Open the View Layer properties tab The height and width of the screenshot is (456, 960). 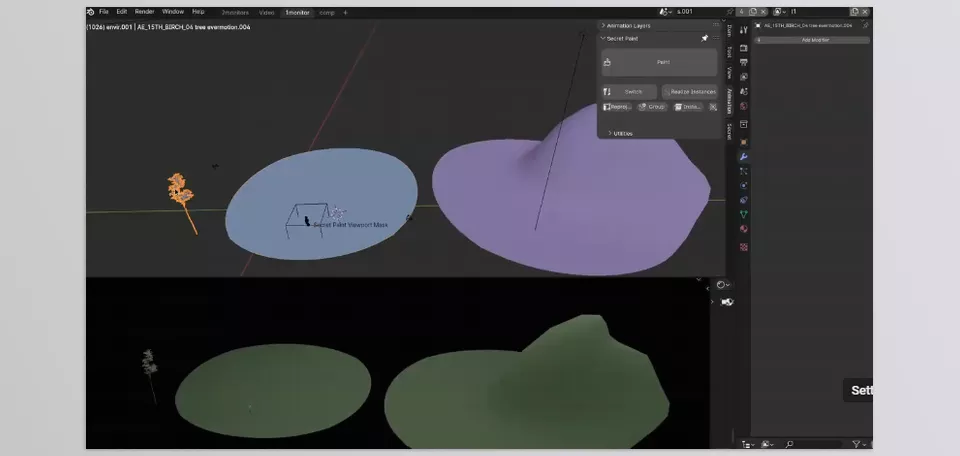coord(743,77)
